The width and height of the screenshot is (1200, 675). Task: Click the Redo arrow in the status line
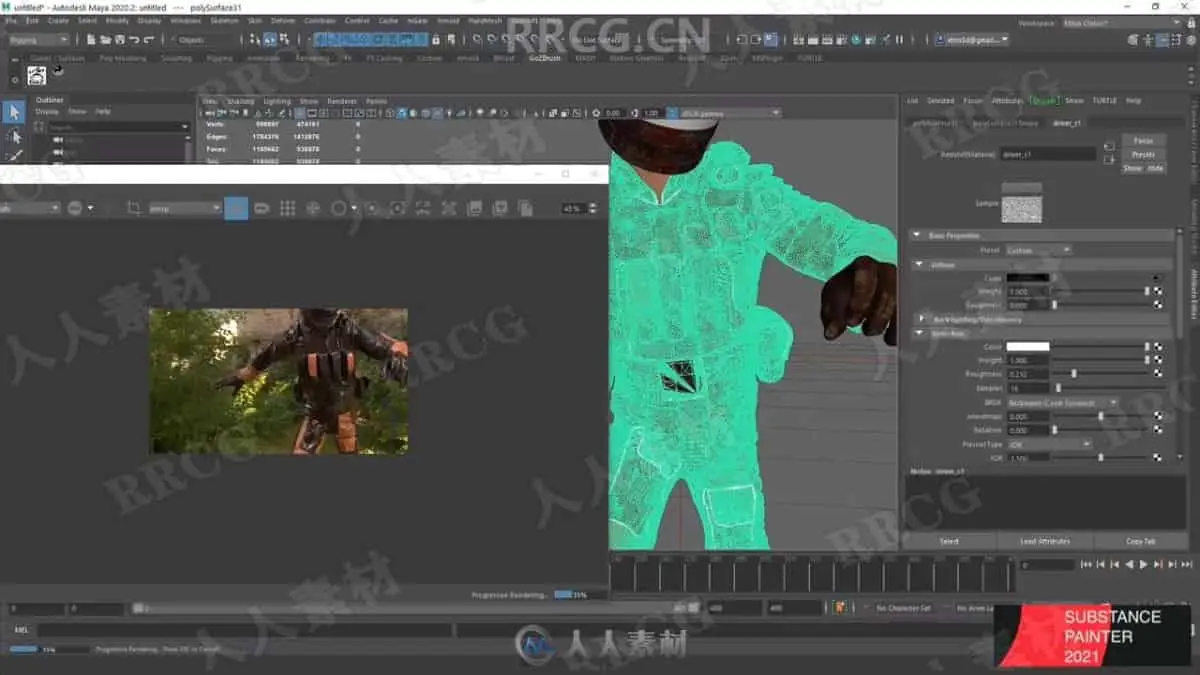point(149,40)
